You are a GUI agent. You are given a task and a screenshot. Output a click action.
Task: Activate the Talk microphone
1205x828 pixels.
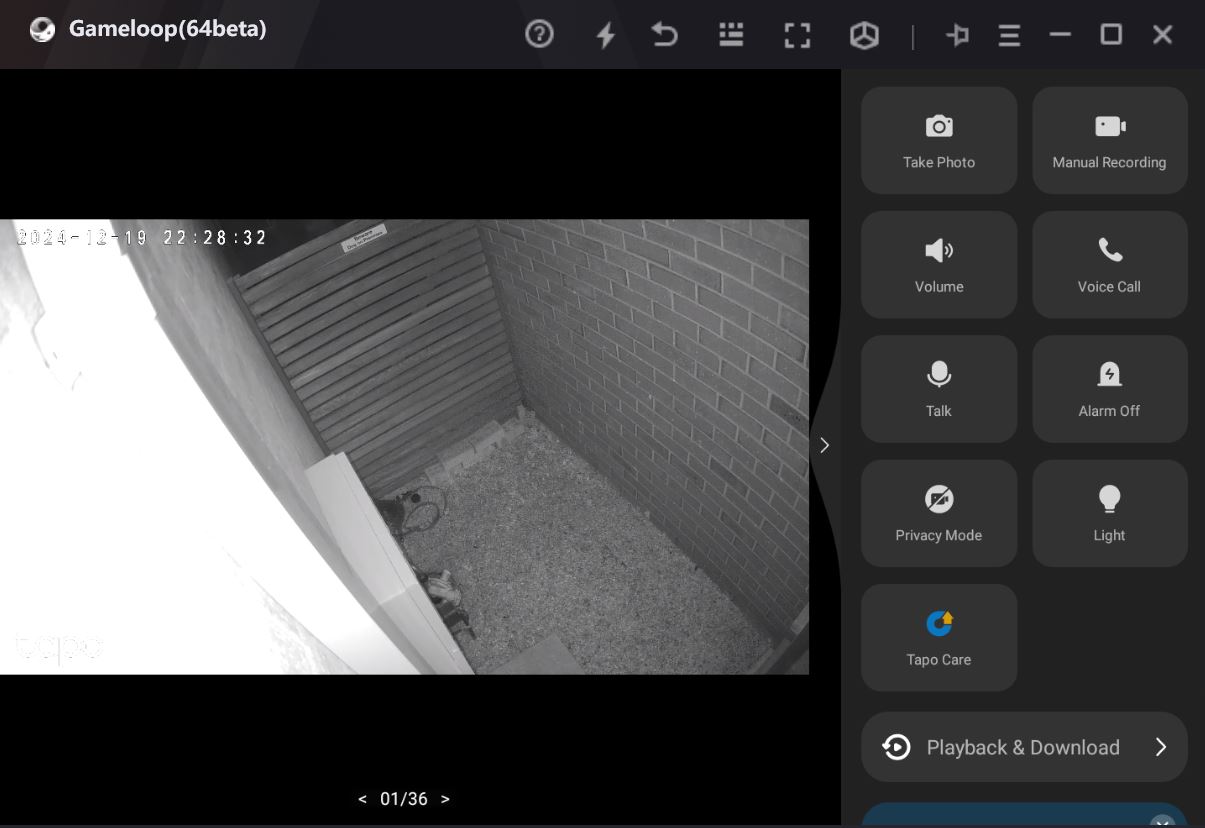(938, 389)
